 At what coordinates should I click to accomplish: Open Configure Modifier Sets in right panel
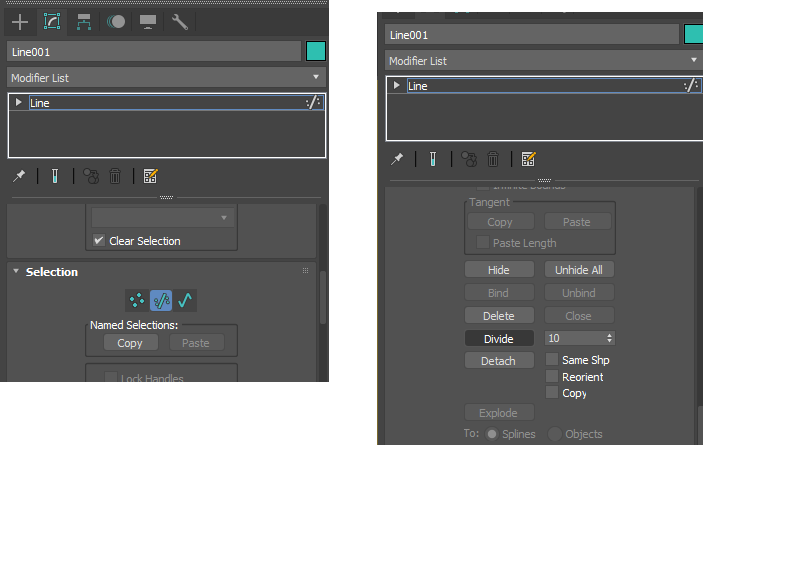pos(528,159)
